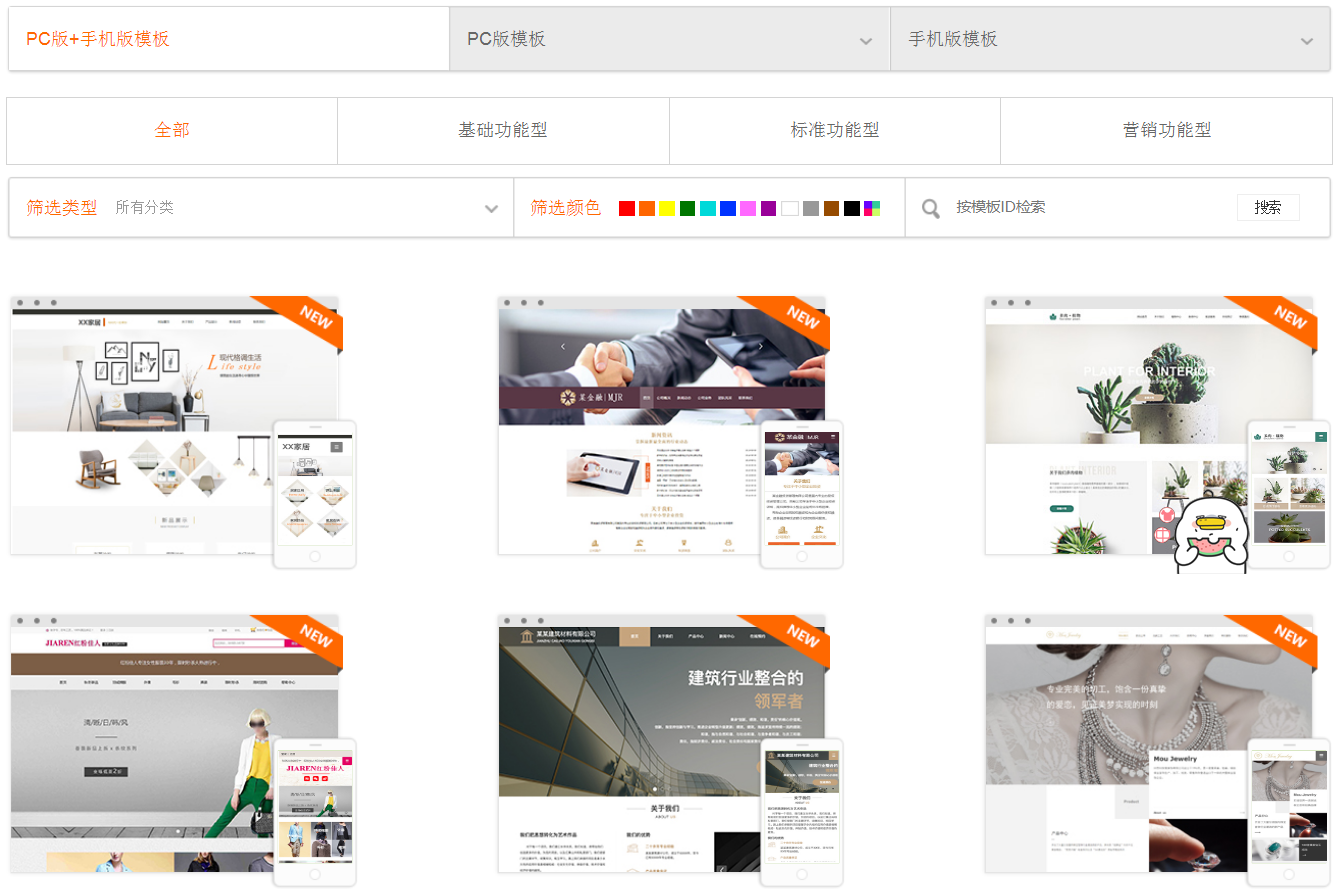Click the NEW ribbon on jewelry template
This screenshot has width=1338, height=892.
1288,637
